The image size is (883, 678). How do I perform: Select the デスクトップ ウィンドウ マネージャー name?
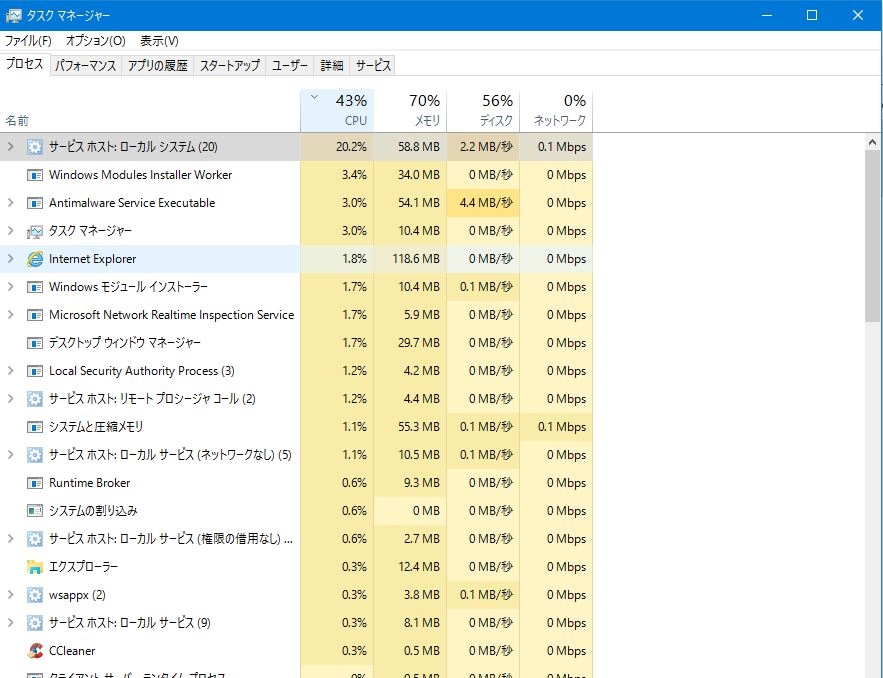coord(124,343)
